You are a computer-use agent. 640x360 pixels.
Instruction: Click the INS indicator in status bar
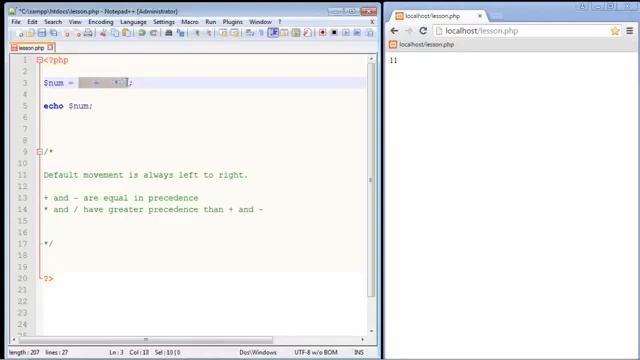(359, 352)
